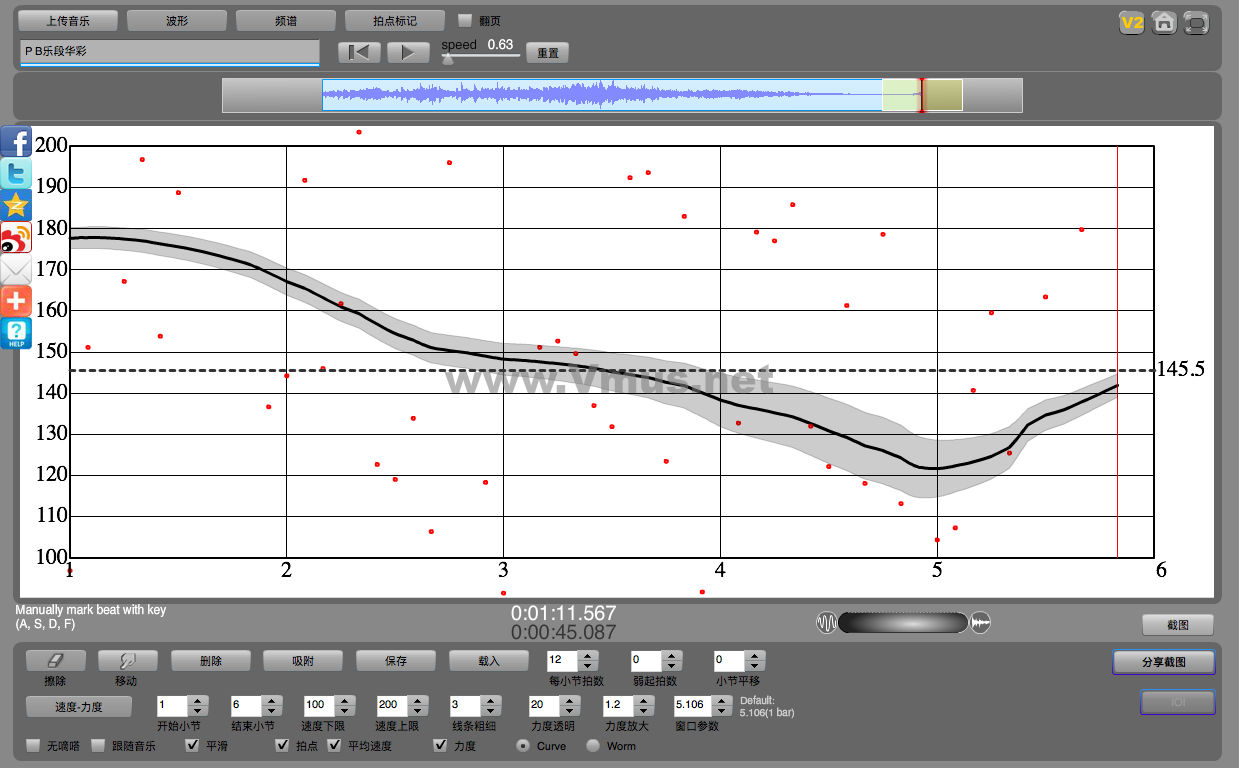Image resolution: width=1239 pixels, height=768 pixels.
Task: Click the speed slider handle
Action: 448,59
